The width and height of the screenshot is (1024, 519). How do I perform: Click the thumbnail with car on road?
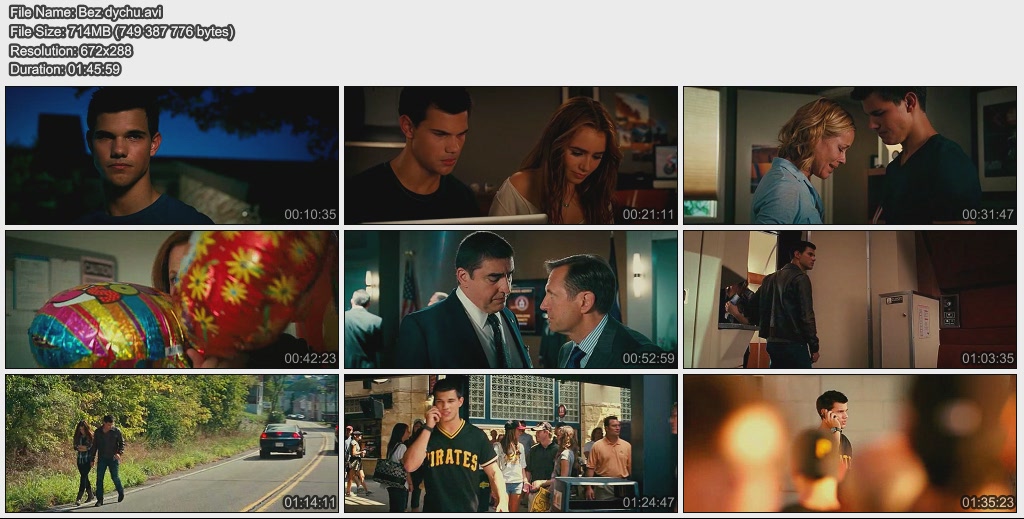171,443
